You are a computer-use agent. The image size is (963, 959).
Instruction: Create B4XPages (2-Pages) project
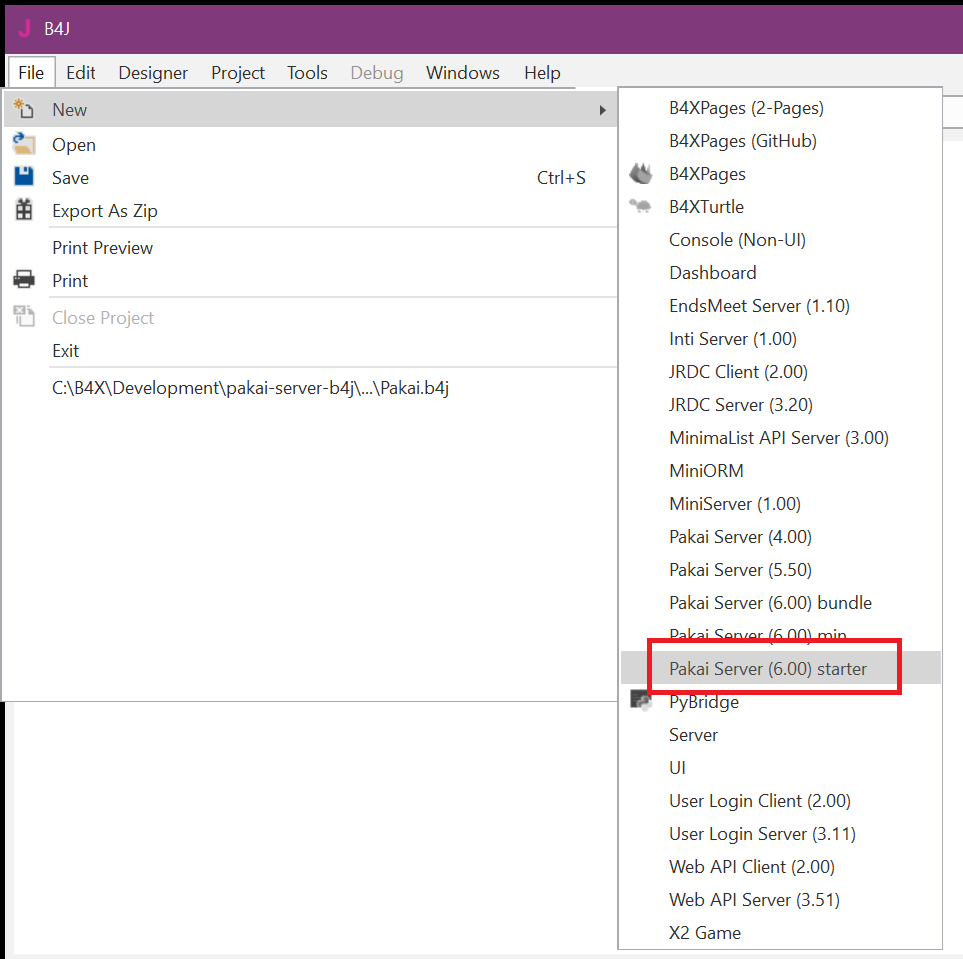click(x=781, y=108)
